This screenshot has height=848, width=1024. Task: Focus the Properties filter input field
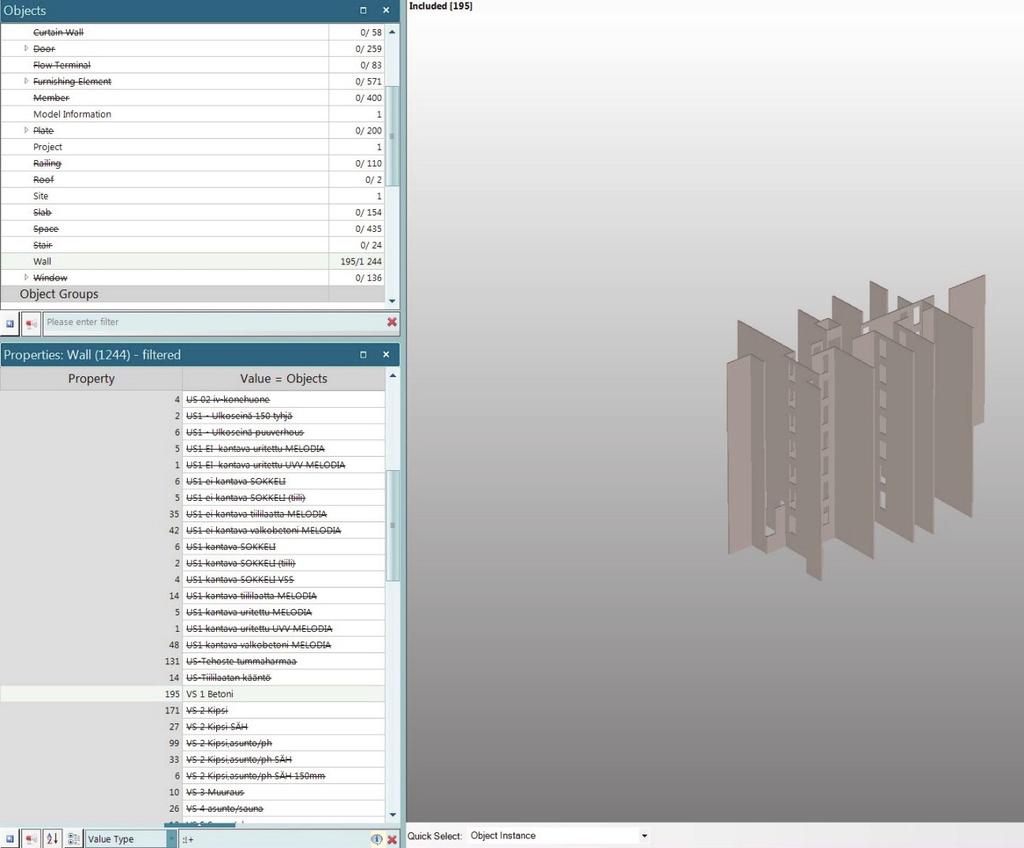coord(274,839)
